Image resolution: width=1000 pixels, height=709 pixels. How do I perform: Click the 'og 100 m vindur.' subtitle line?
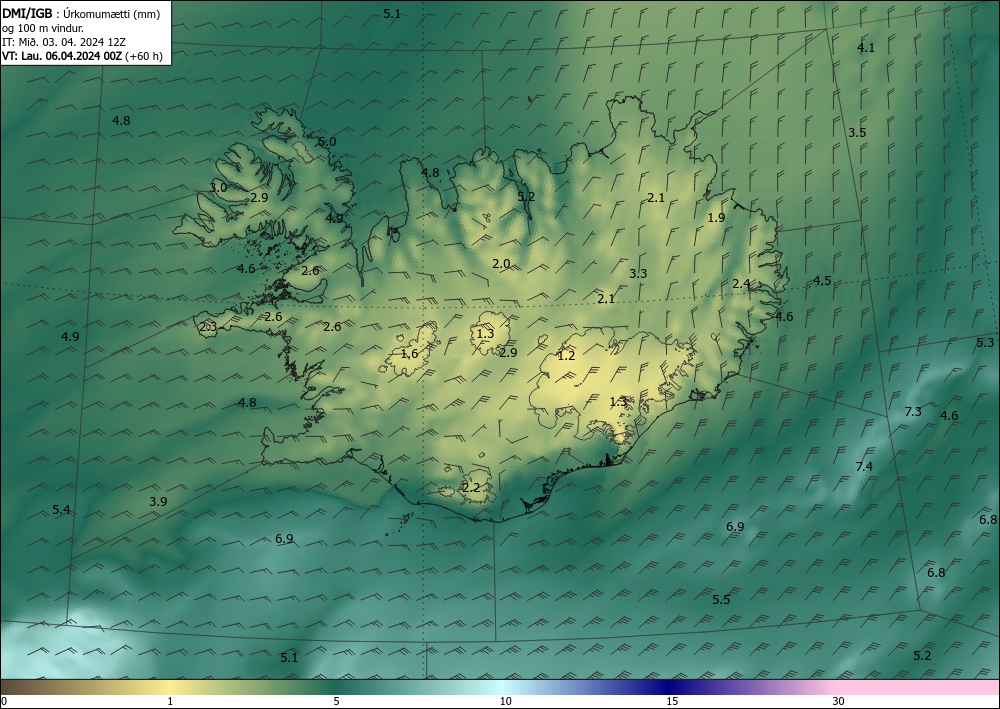[43, 28]
